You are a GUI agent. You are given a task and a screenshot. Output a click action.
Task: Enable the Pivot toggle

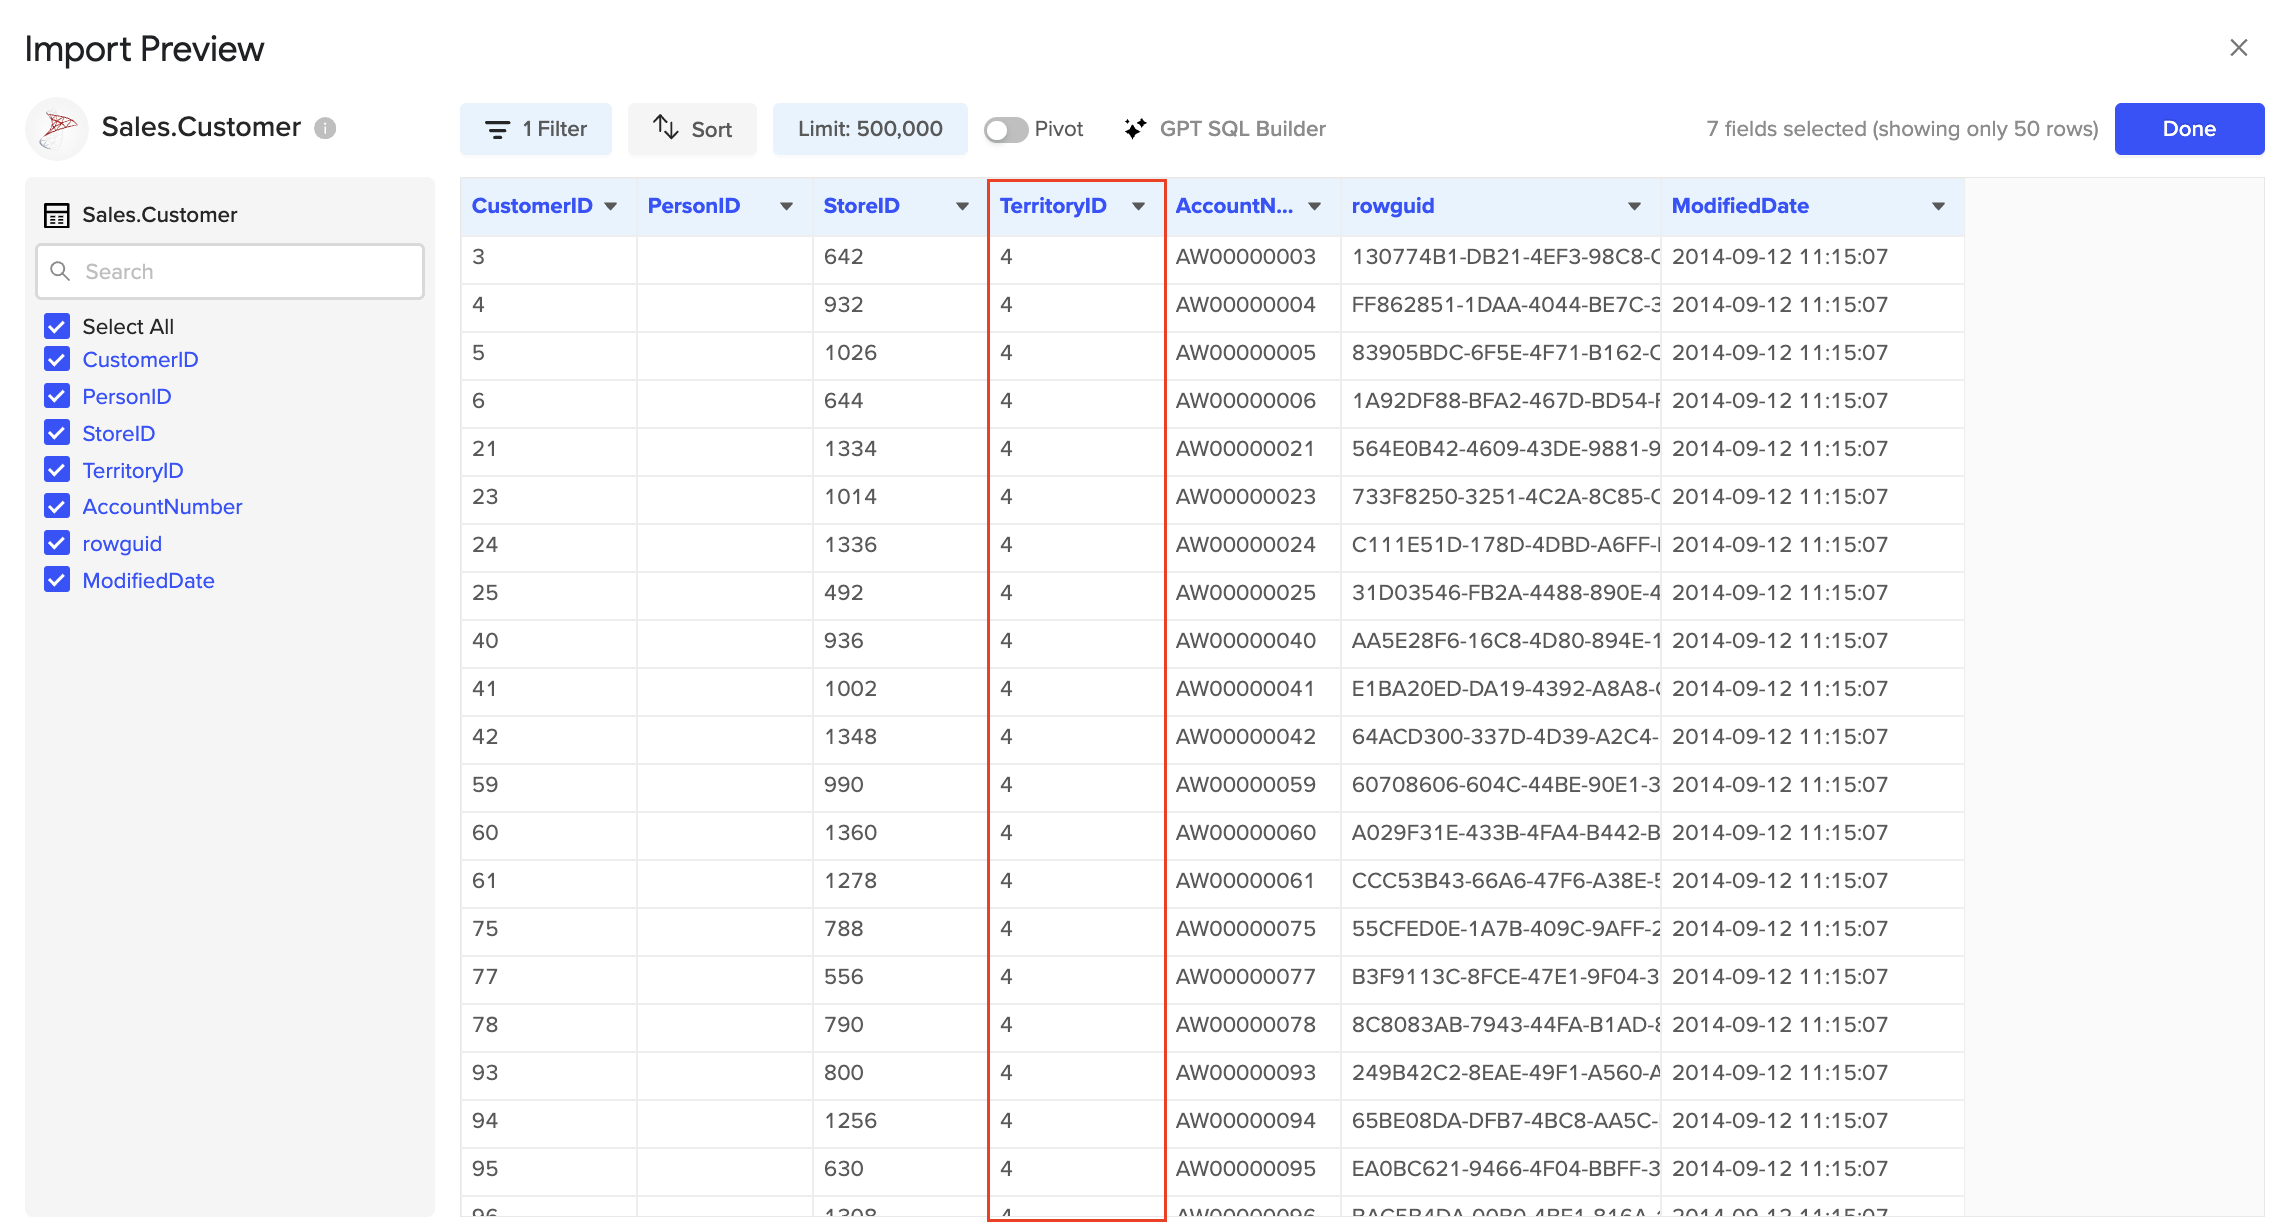[1006, 129]
